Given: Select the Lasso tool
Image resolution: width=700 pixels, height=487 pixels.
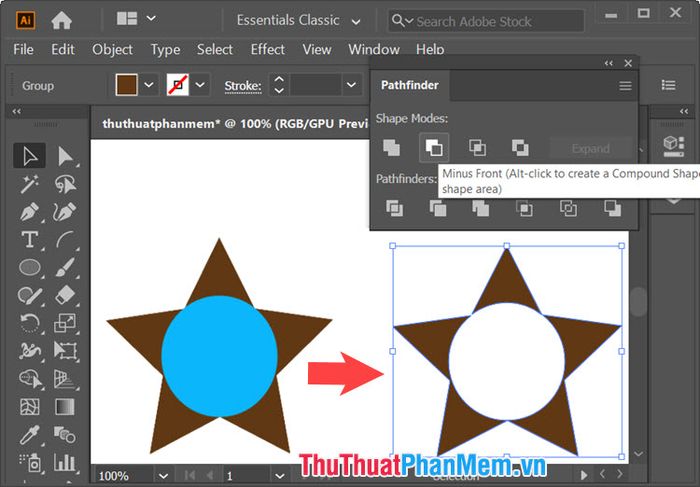Looking at the screenshot, I should tap(65, 184).
